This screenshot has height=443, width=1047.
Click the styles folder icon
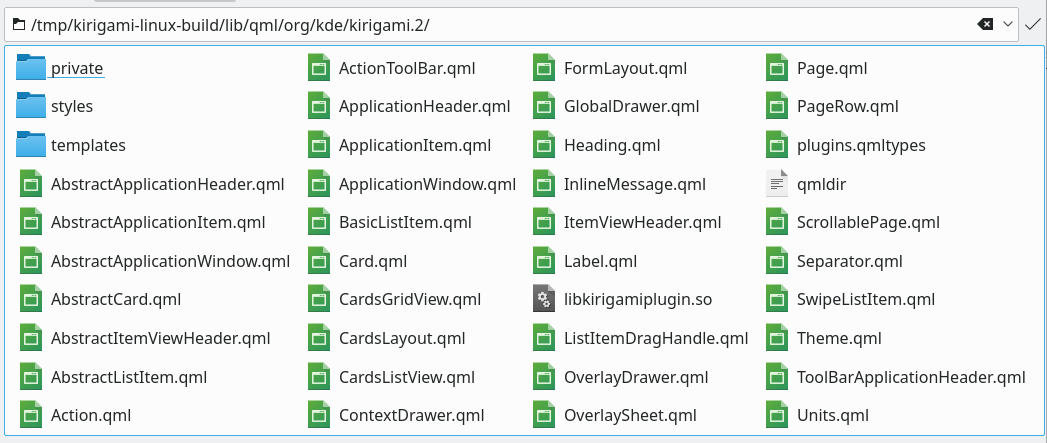[31, 106]
